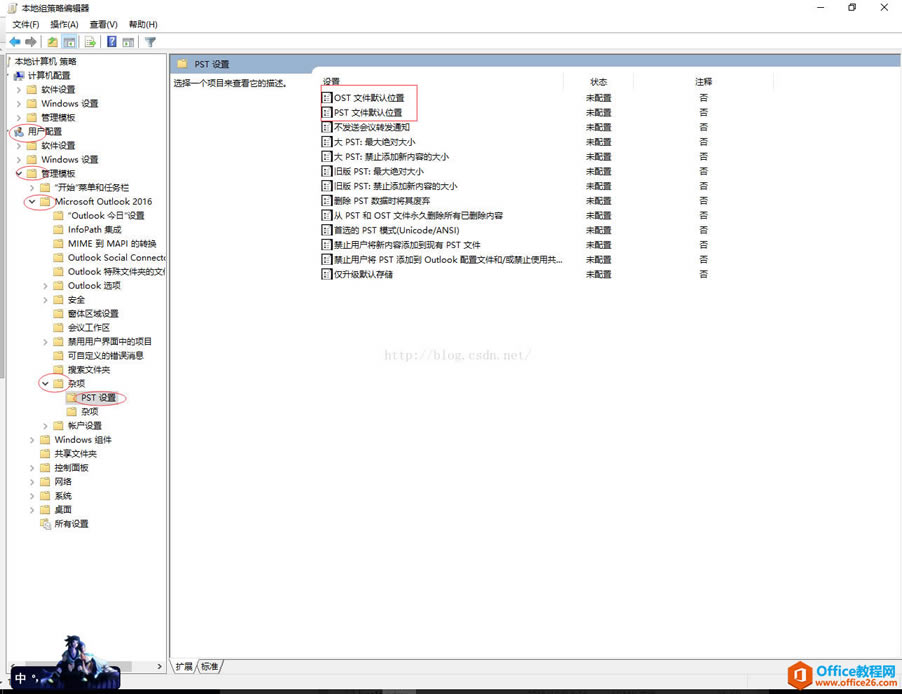Click the folder icon of InfoPath 集成
Screen dimensions: 902x694
pos(58,230)
